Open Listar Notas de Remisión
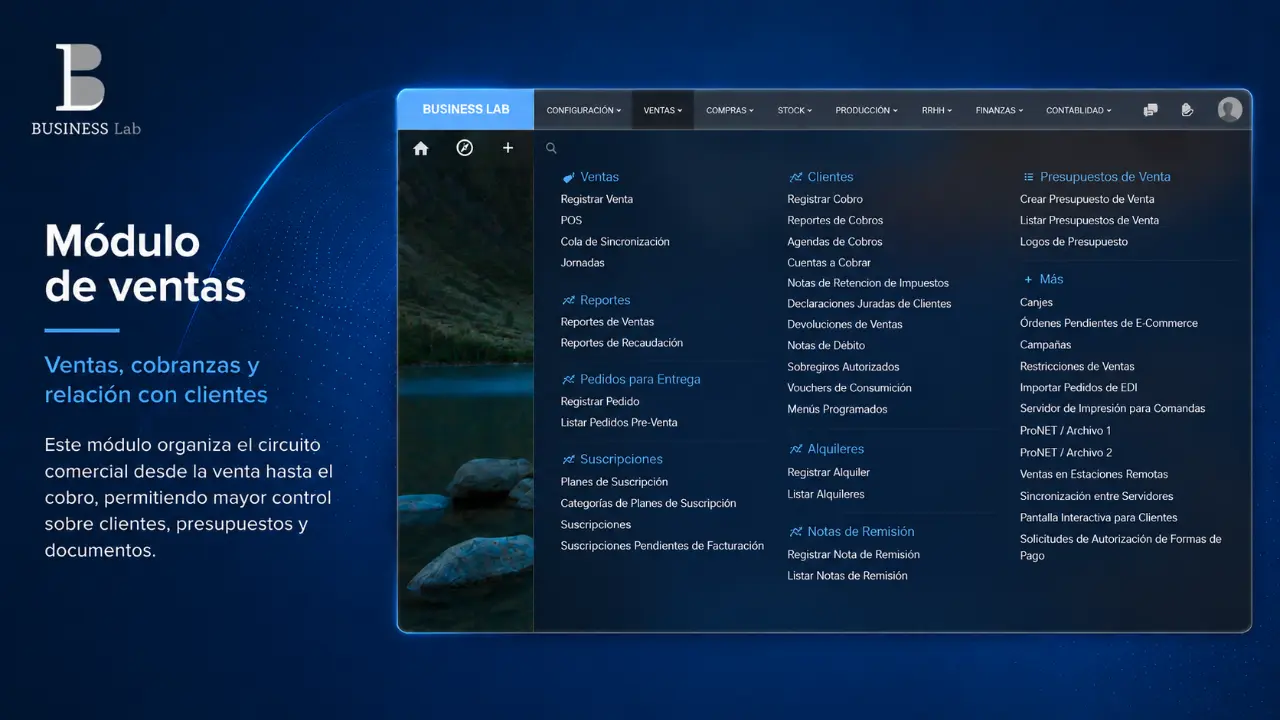Viewport: 1280px width, 720px height. point(847,576)
